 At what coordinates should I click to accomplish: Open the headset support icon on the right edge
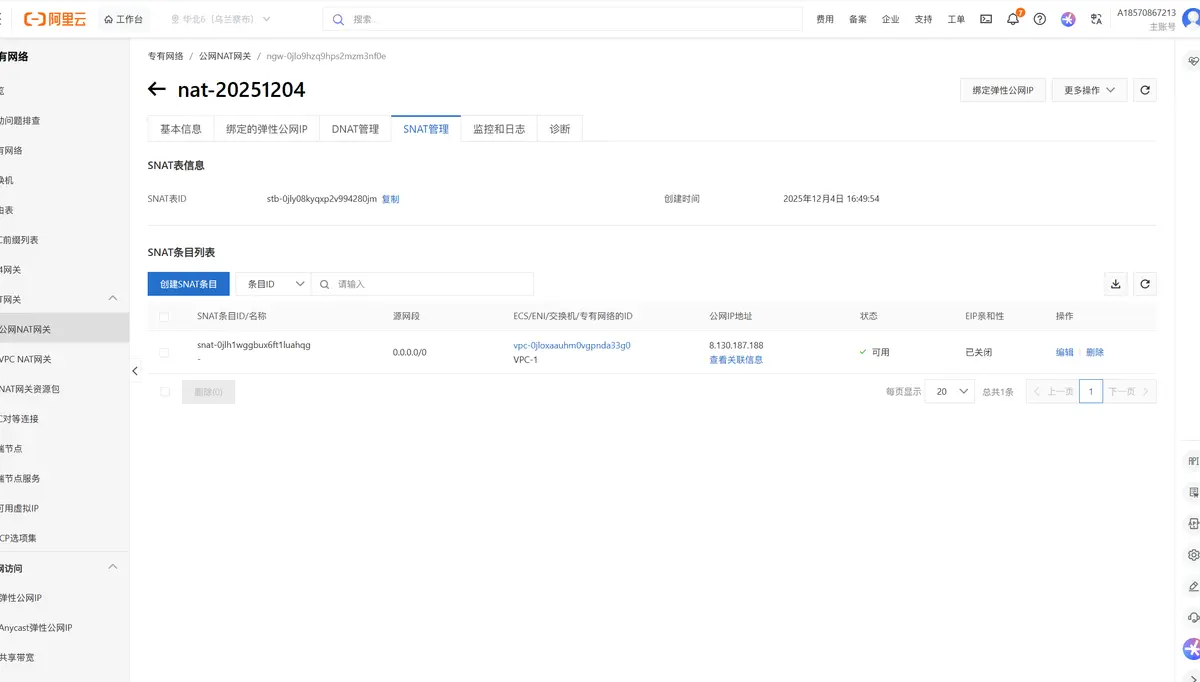click(x=1193, y=617)
